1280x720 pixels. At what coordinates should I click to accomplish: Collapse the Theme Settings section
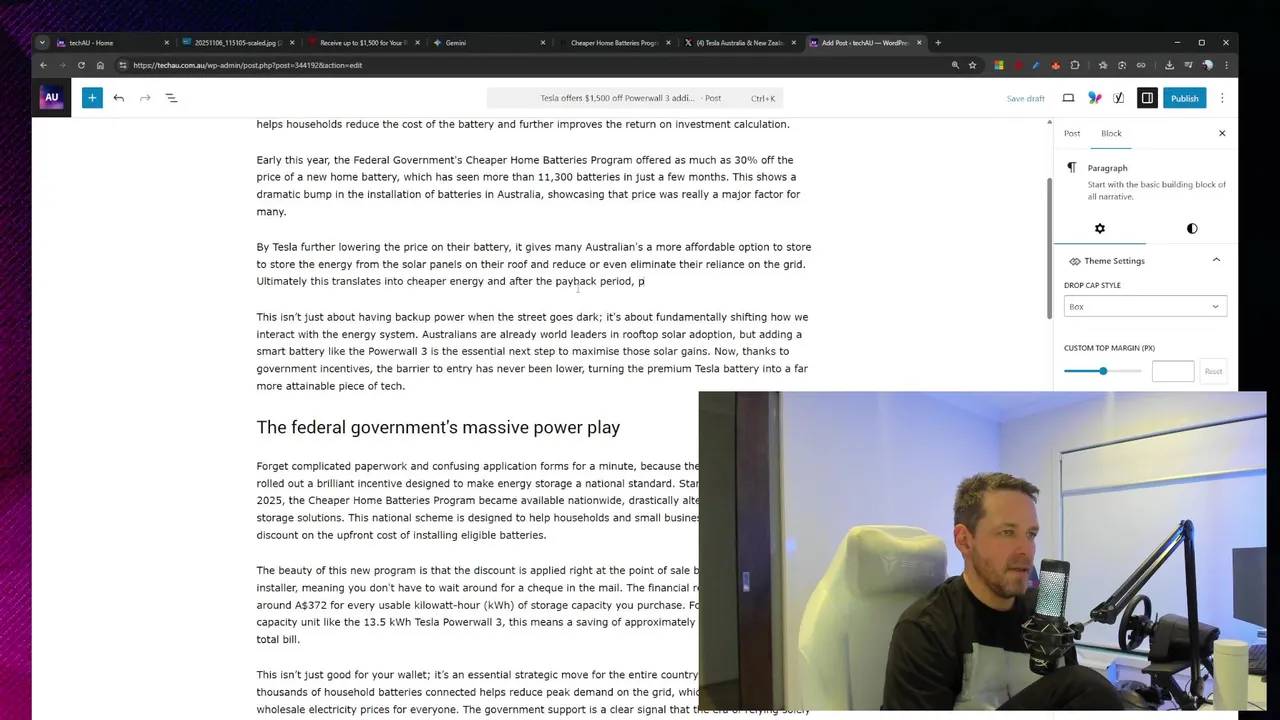[x=1216, y=260]
